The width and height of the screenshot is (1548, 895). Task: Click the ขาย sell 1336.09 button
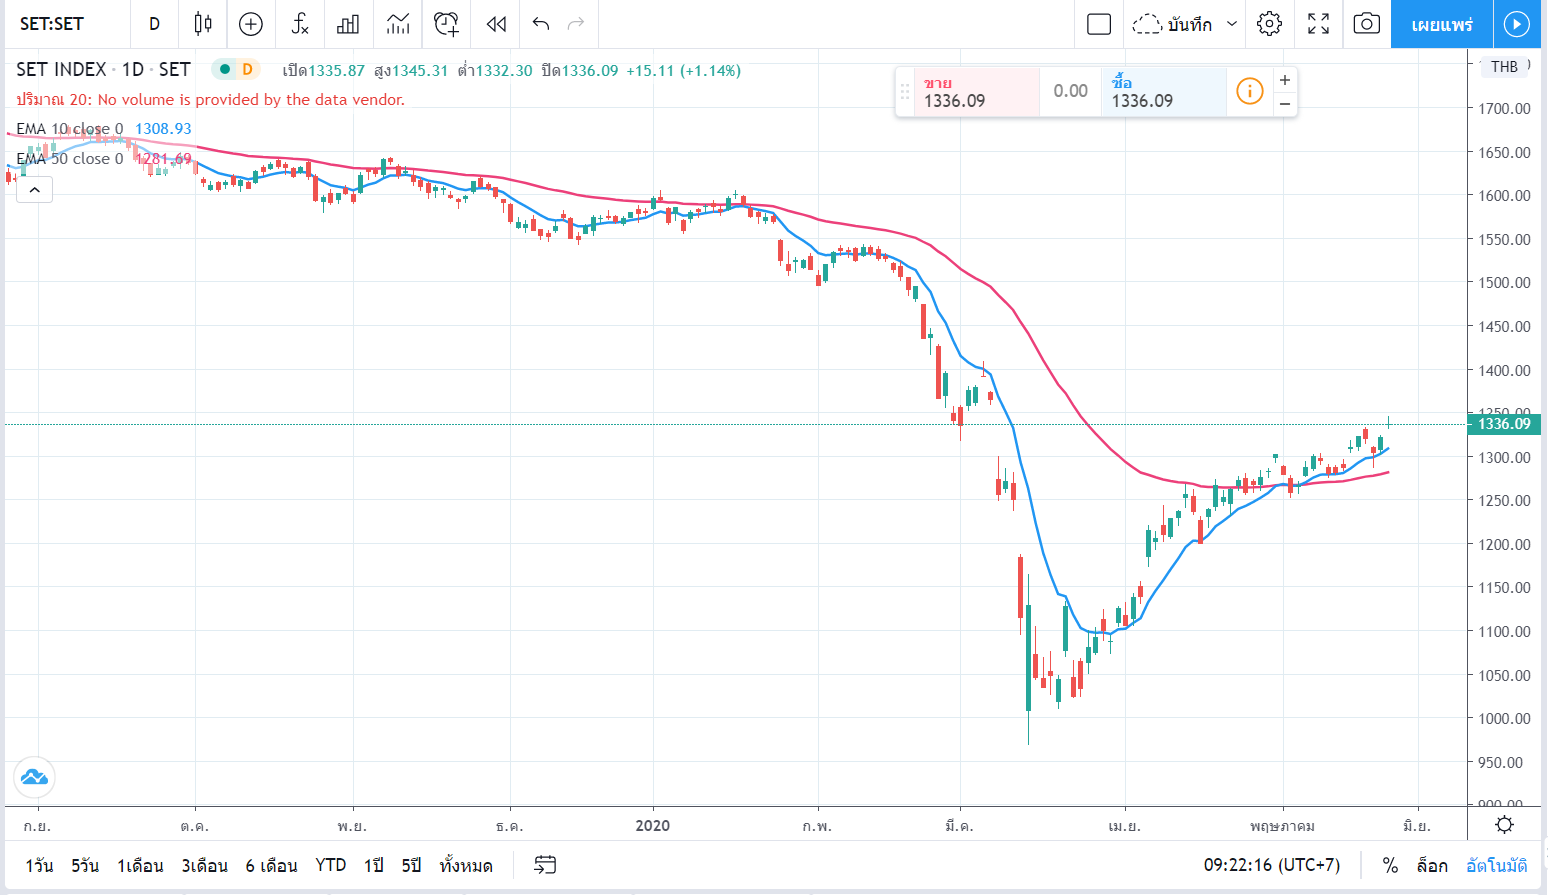977,92
